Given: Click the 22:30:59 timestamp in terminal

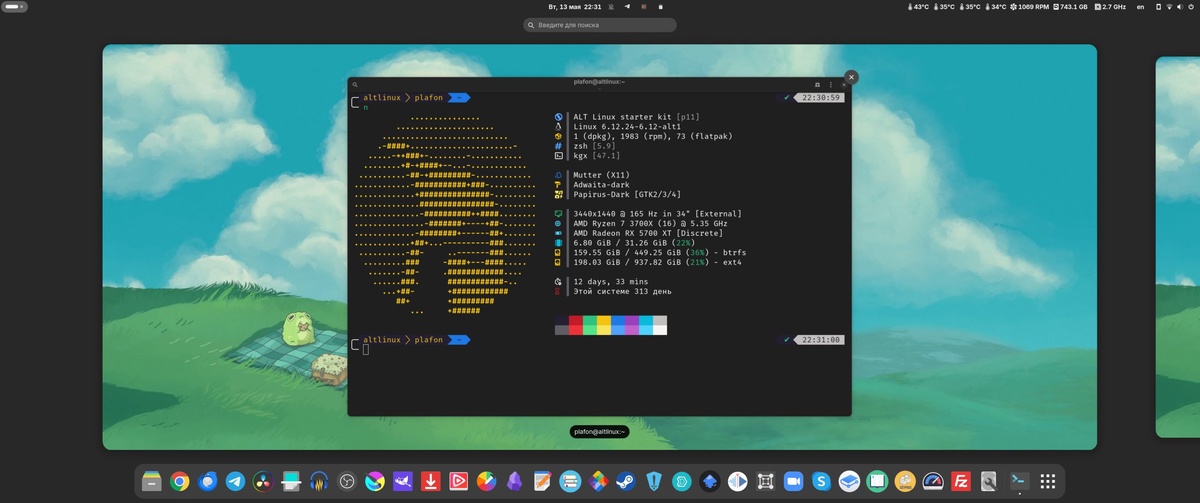Looking at the screenshot, I should tap(820, 98).
